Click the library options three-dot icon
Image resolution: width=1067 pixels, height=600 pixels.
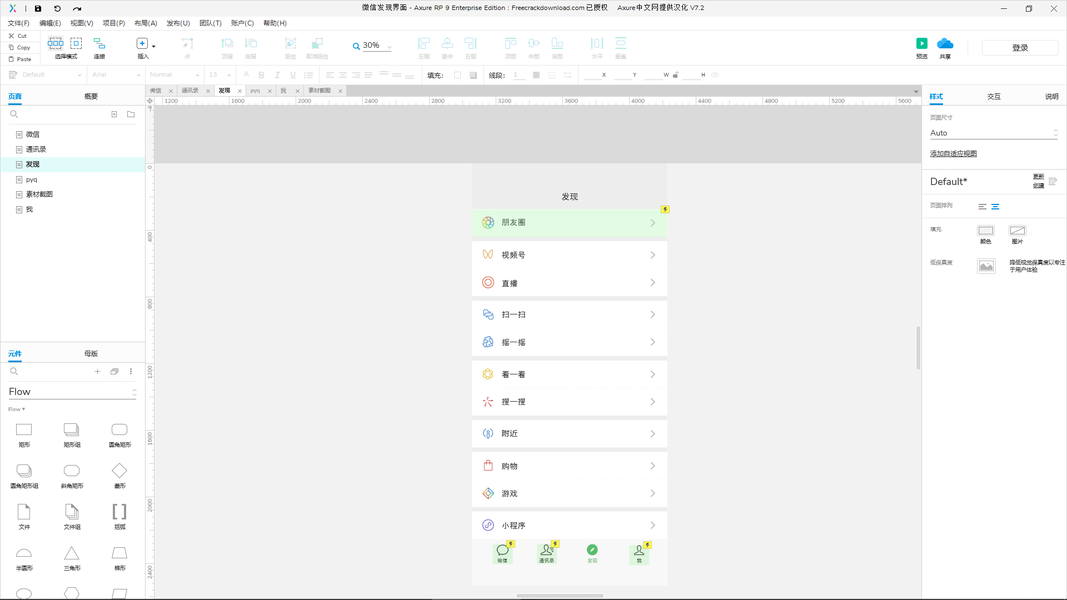point(131,371)
